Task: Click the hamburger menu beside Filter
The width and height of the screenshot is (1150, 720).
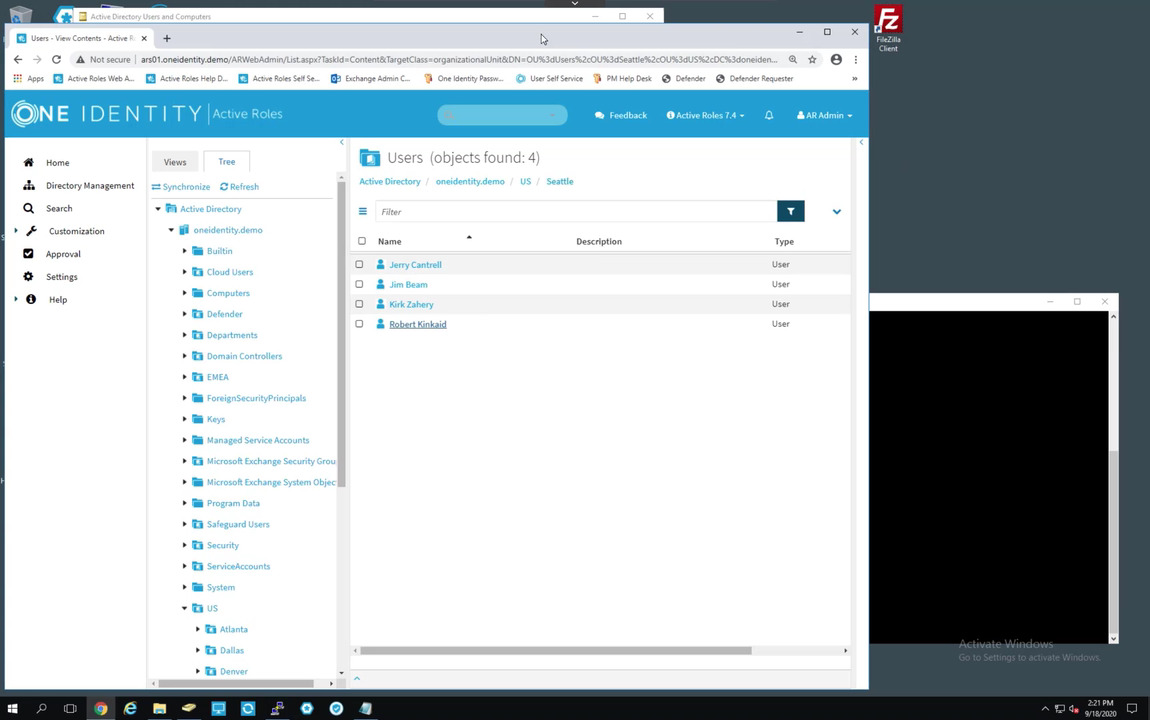Action: coord(363,211)
